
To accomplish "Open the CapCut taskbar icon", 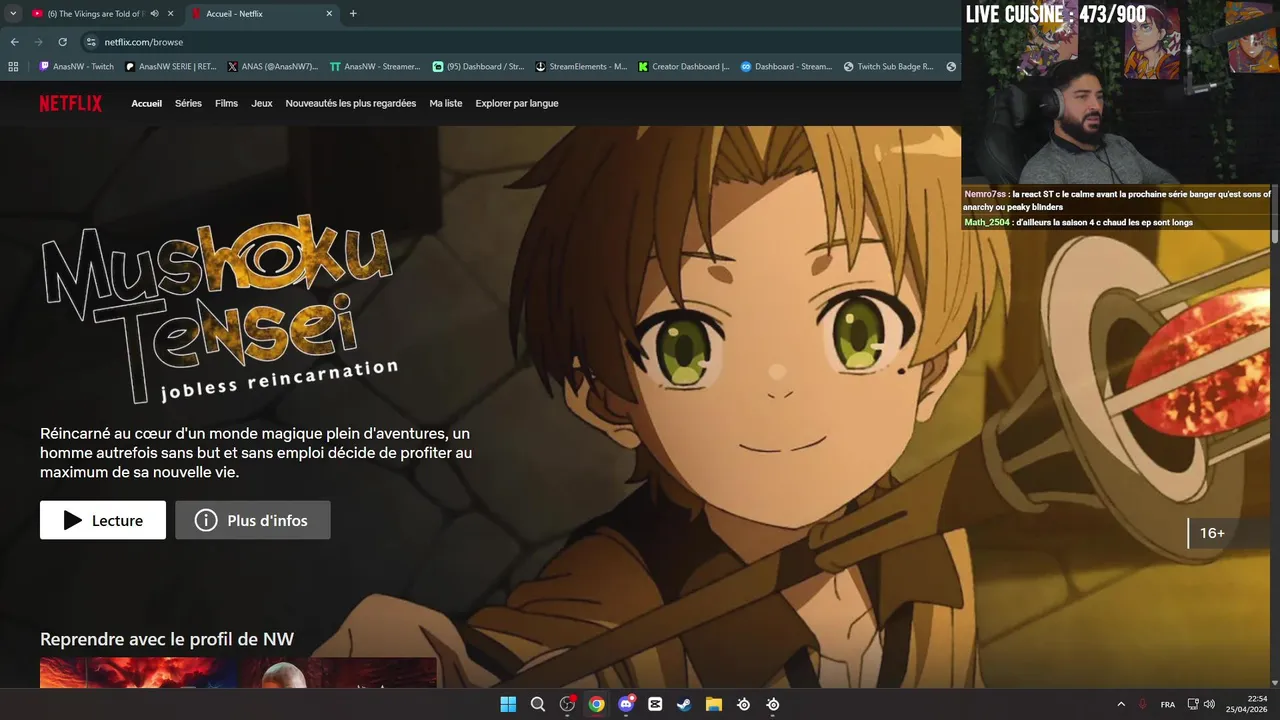I will pyautogui.click(x=655, y=704).
